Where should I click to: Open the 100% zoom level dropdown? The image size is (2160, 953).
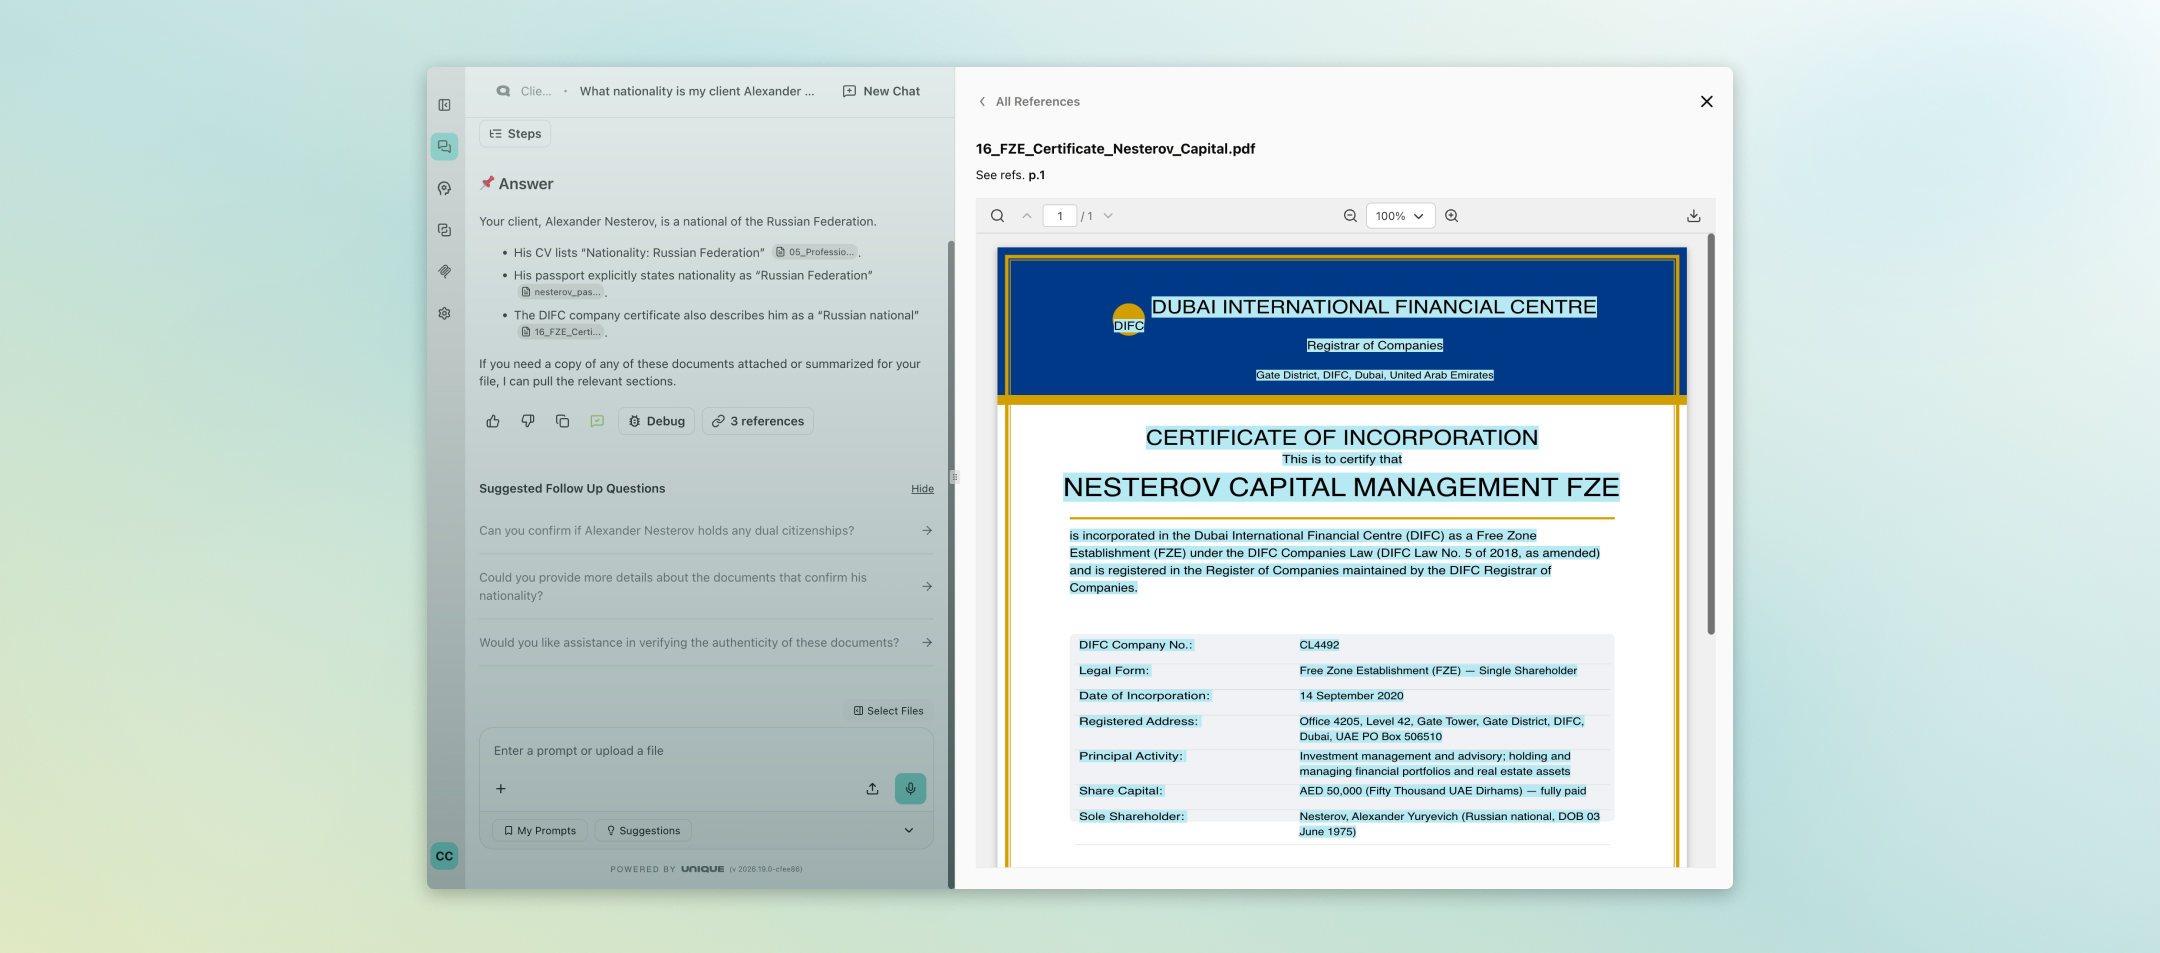pos(1400,216)
